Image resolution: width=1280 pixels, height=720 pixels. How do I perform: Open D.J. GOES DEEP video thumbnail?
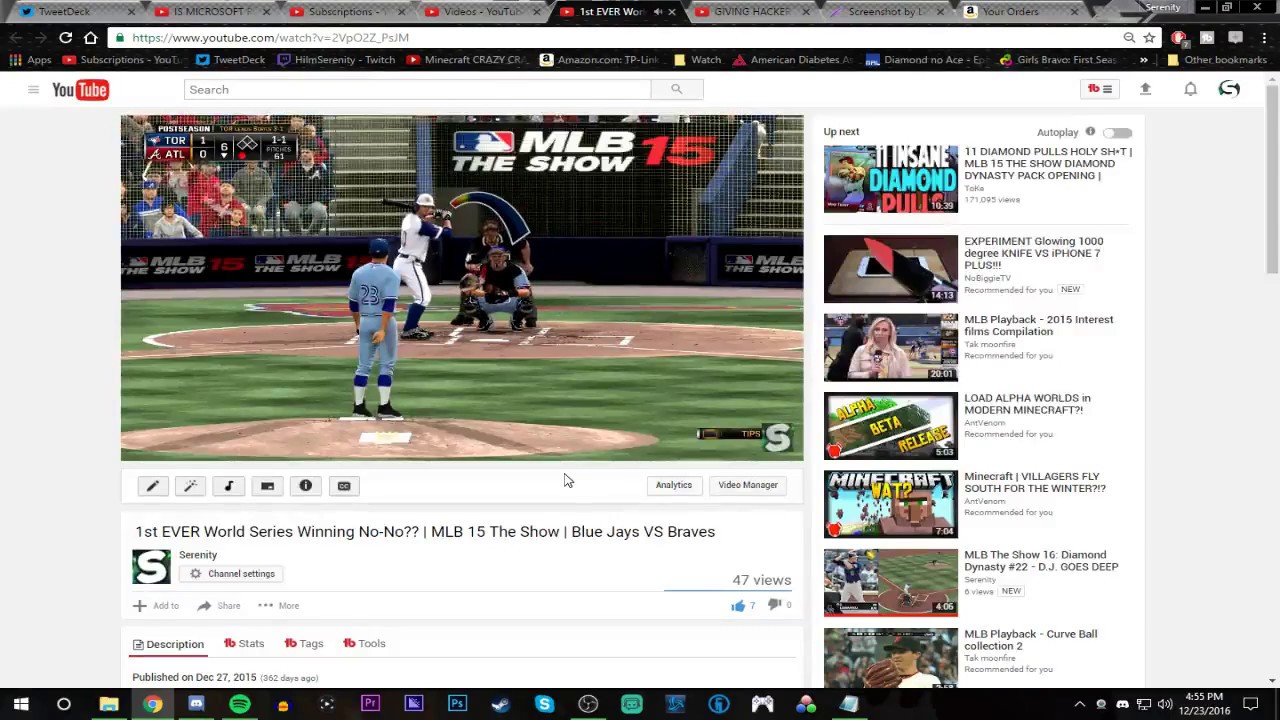891,583
